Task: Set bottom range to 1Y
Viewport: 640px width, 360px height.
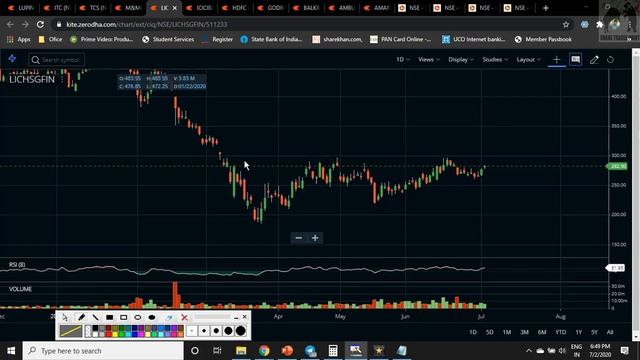Action: (579, 332)
